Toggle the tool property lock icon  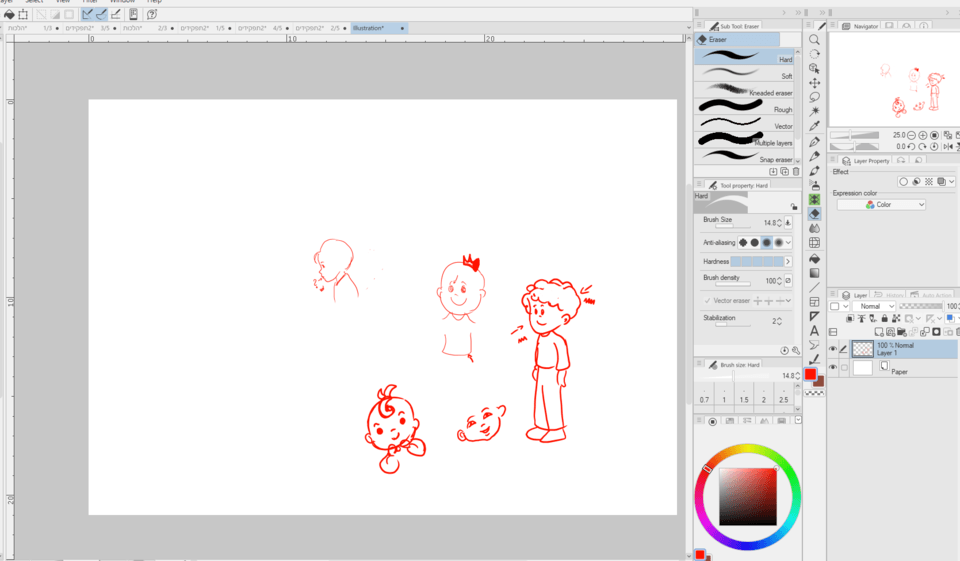click(793, 206)
